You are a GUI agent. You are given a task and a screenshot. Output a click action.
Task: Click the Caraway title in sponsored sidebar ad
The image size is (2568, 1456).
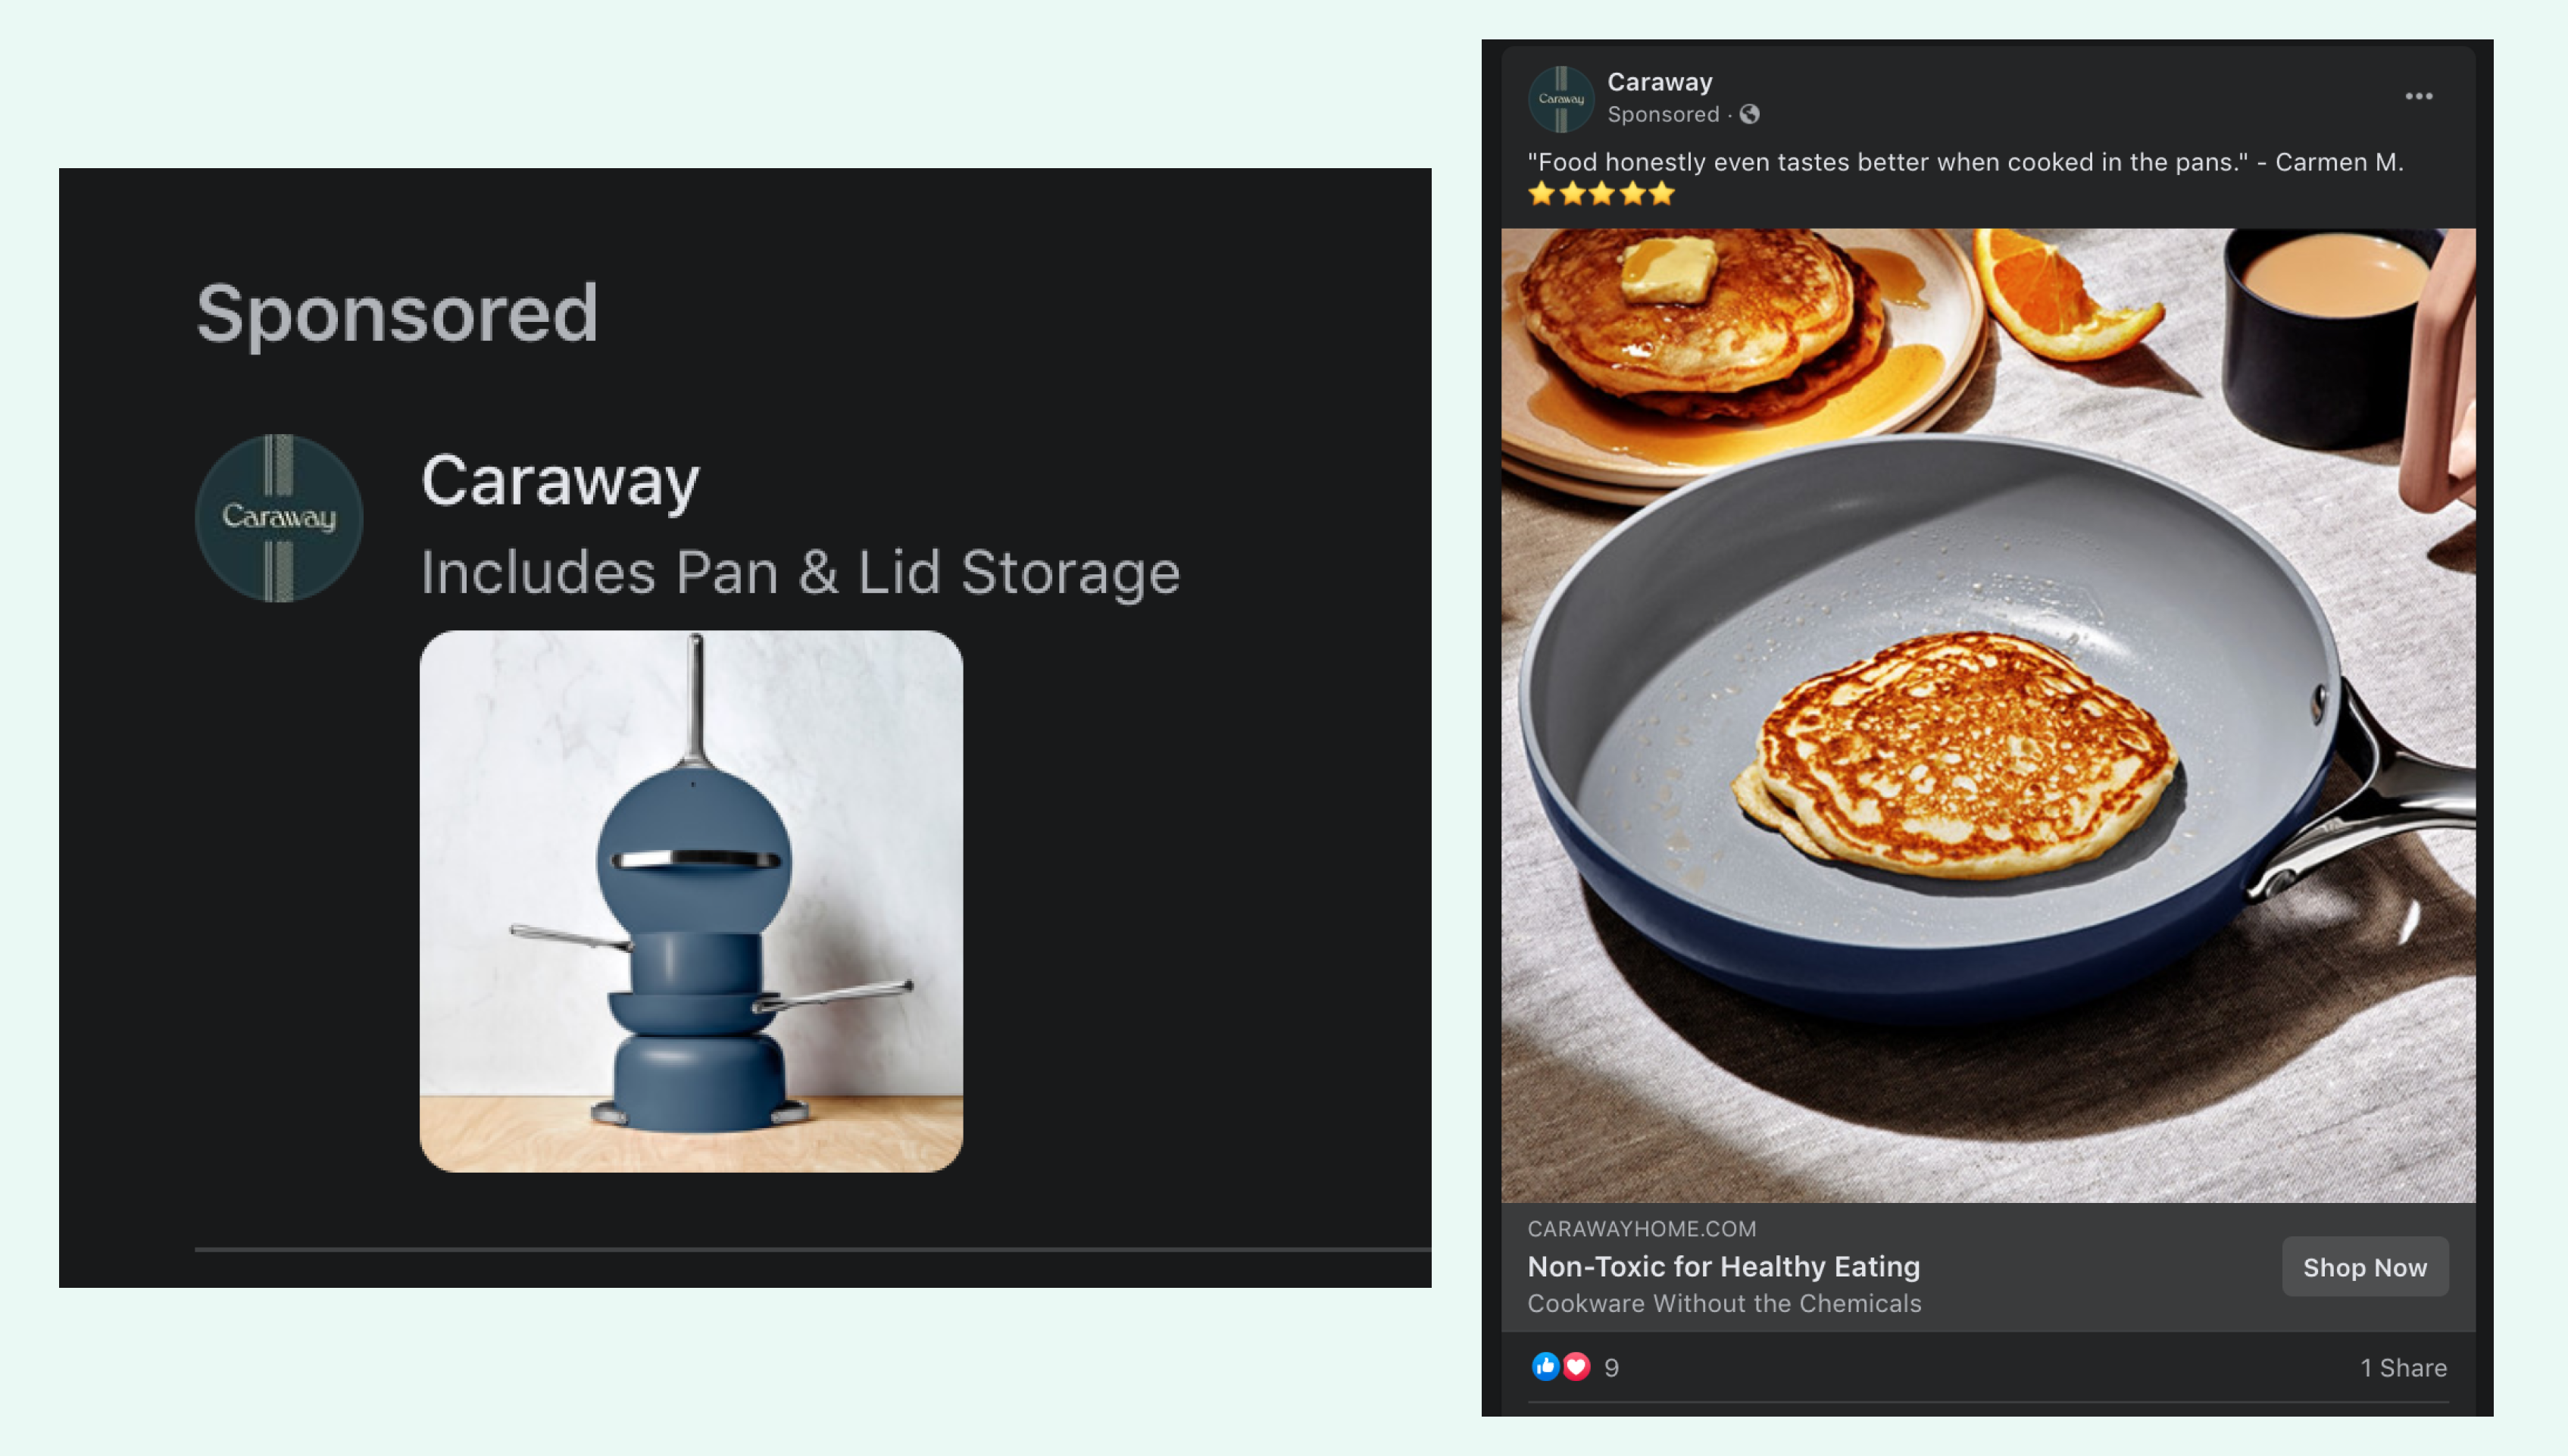point(560,482)
